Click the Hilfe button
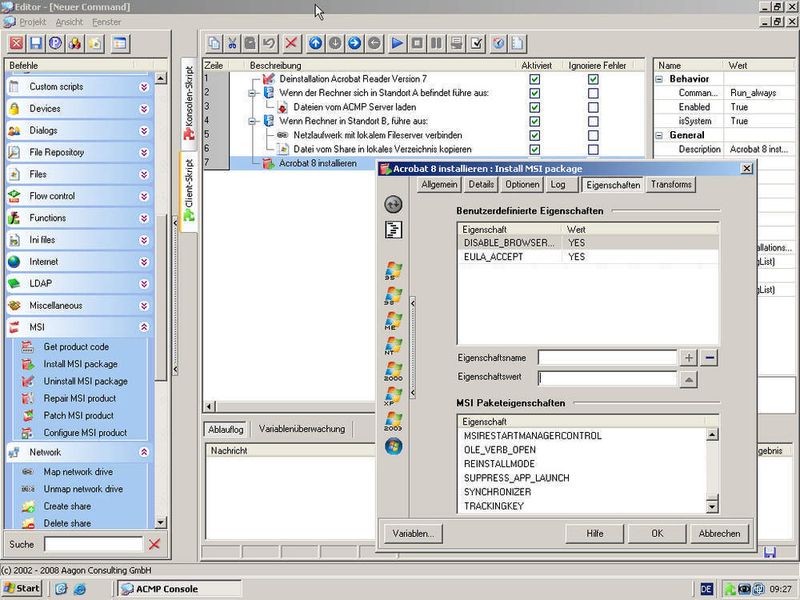This screenshot has width=800, height=600. tap(594, 534)
